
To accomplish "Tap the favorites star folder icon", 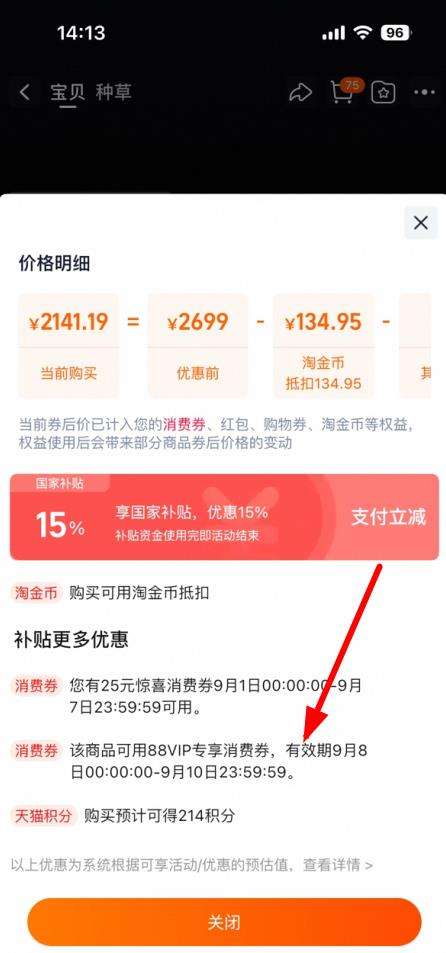I will coord(384,92).
